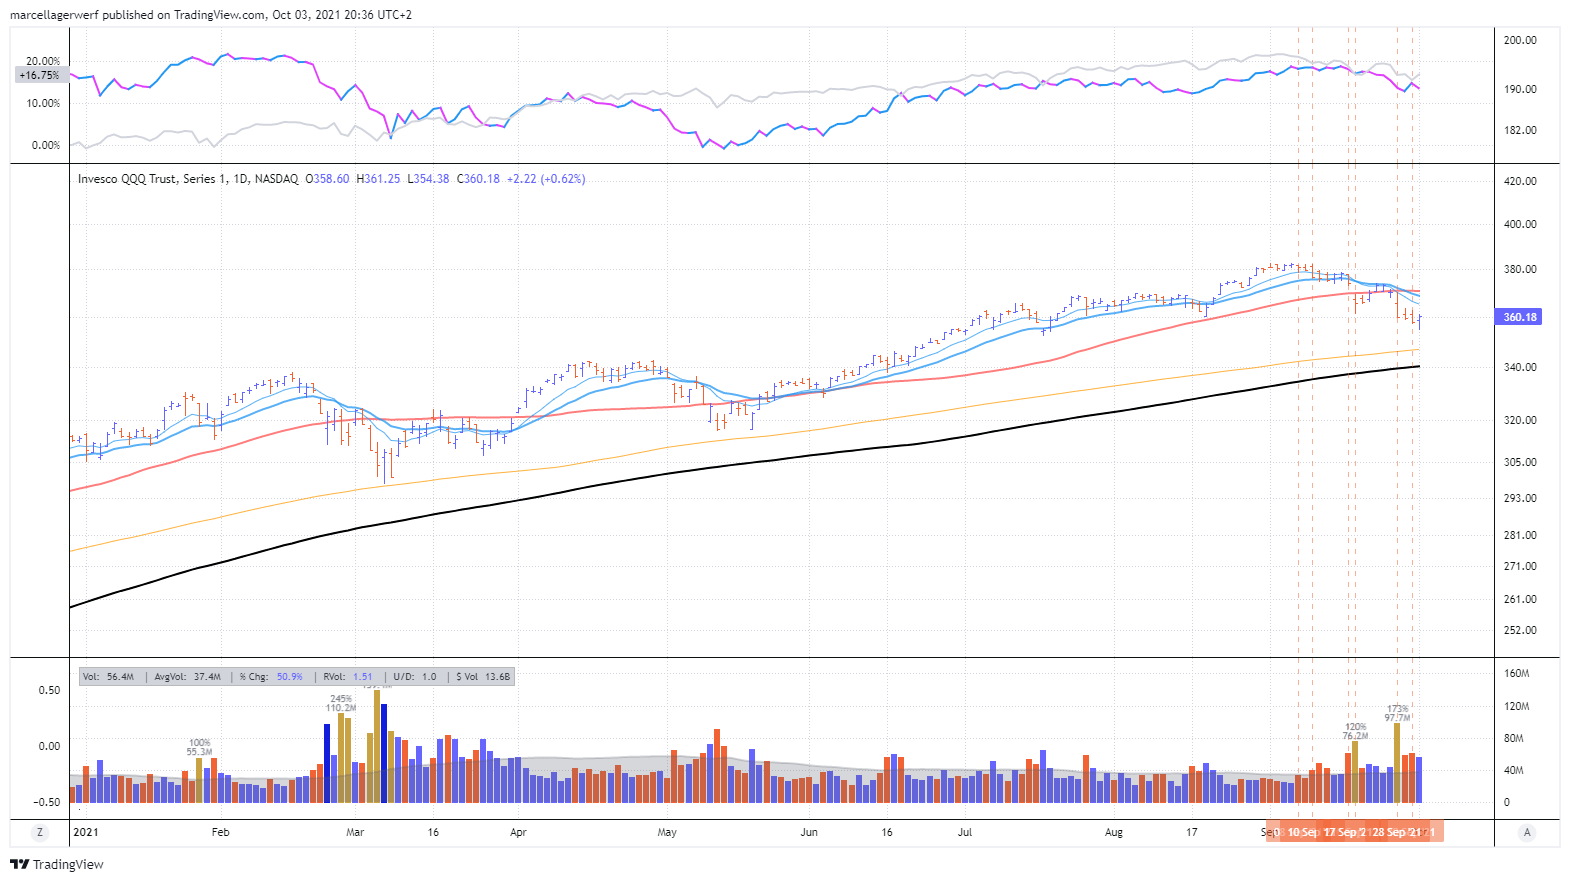
Task: Click the 340.00 price axis label
Action: point(1520,367)
